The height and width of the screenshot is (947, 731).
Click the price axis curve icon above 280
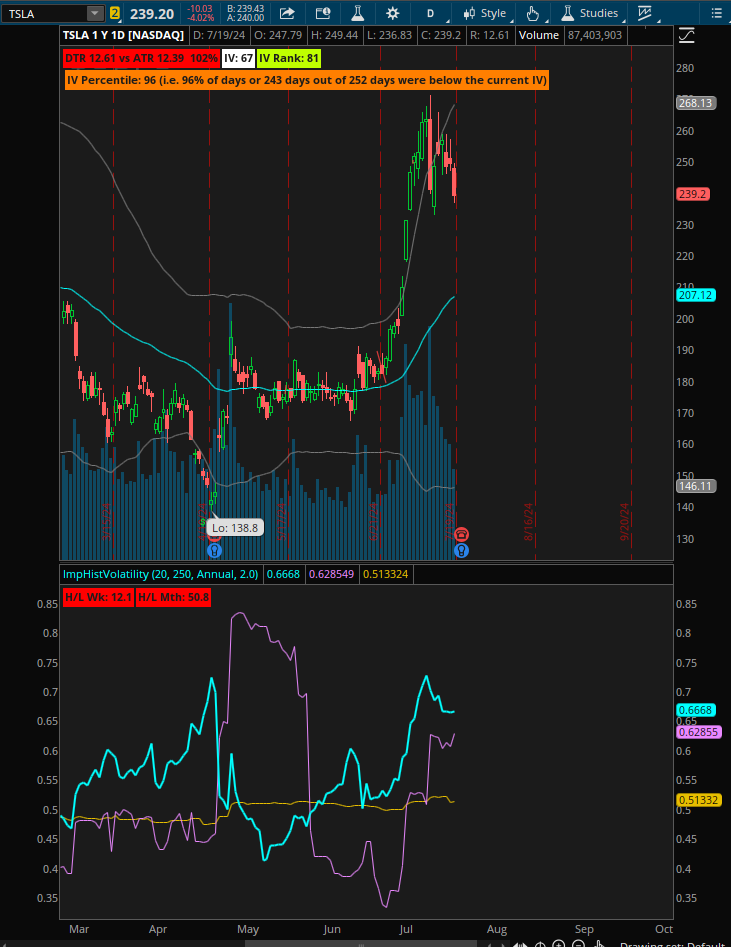(686, 36)
